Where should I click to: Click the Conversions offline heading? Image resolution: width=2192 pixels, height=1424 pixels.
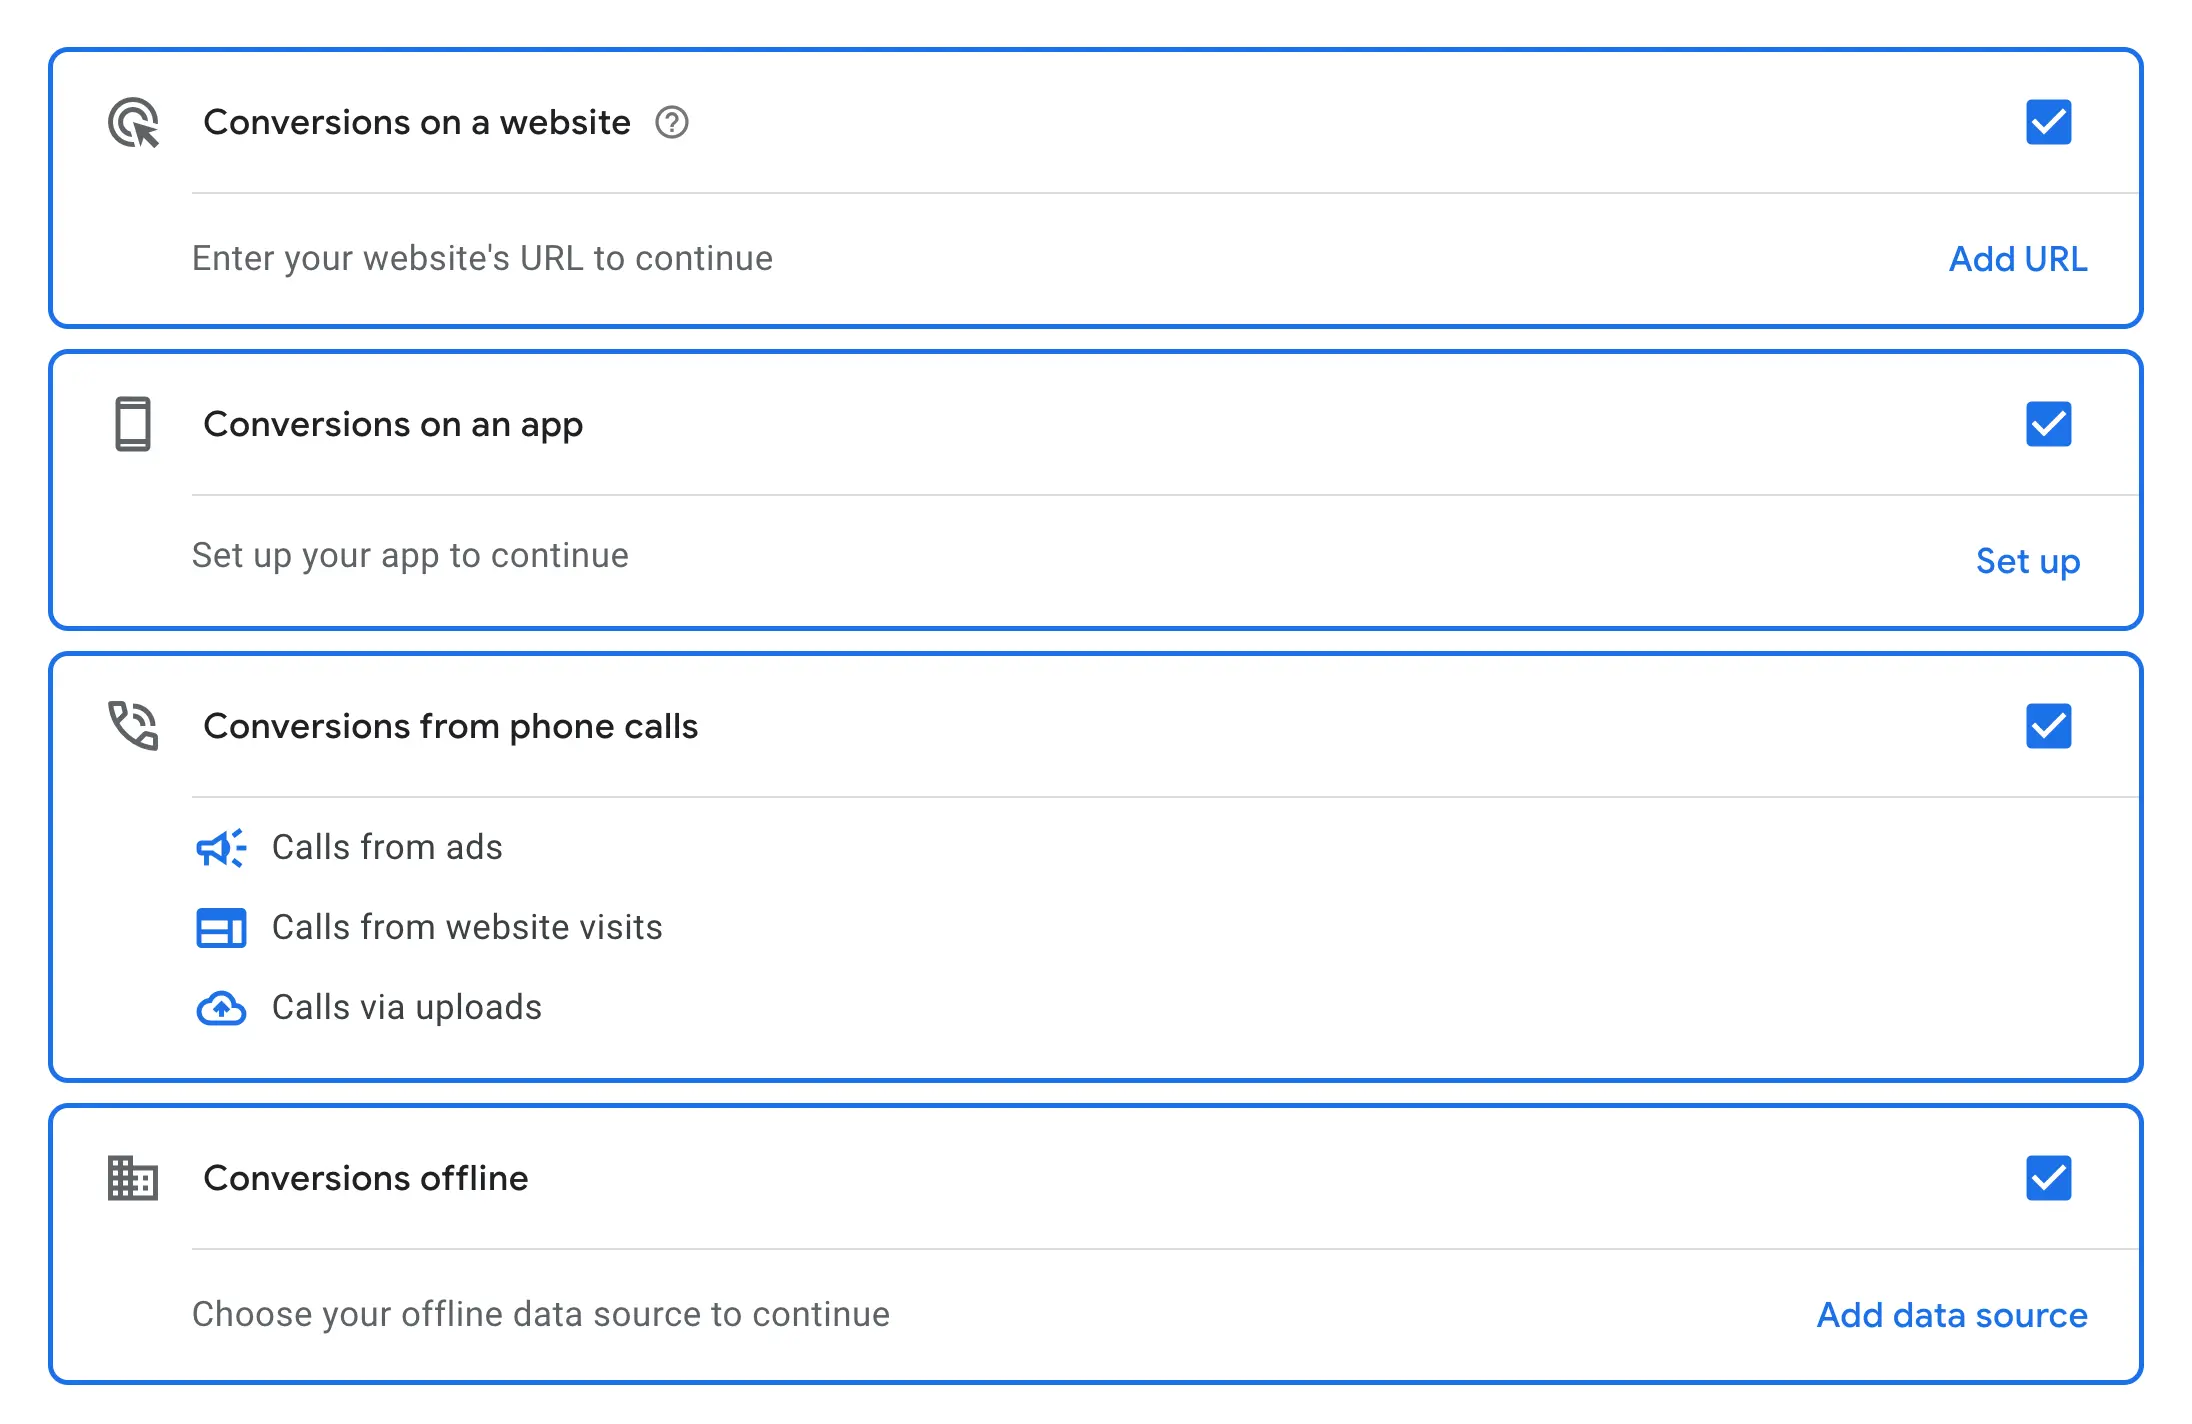[366, 1178]
